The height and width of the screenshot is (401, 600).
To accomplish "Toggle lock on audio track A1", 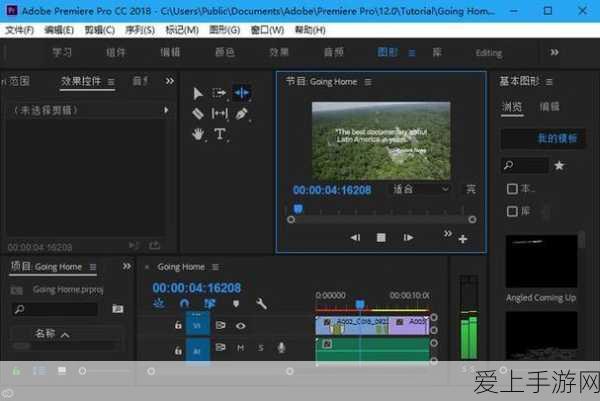I will tap(178, 350).
